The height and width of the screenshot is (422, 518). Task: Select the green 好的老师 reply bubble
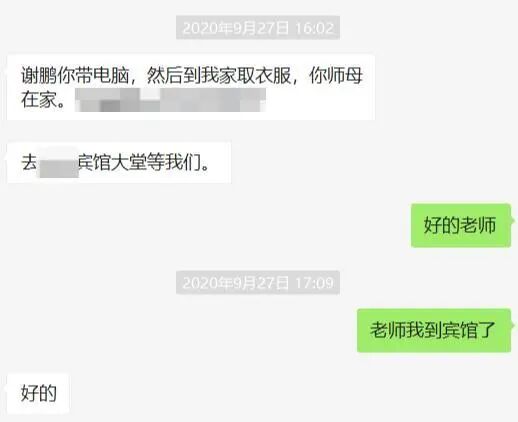[461, 225]
